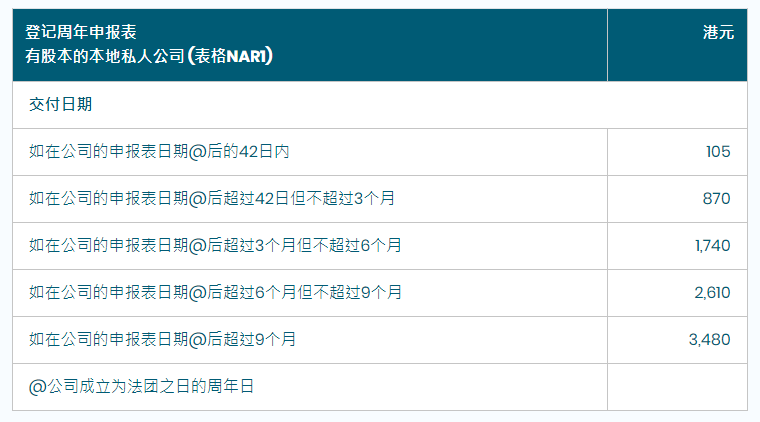Click the @ symbol starting the footnote
The image size is (760, 422).
point(37,386)
